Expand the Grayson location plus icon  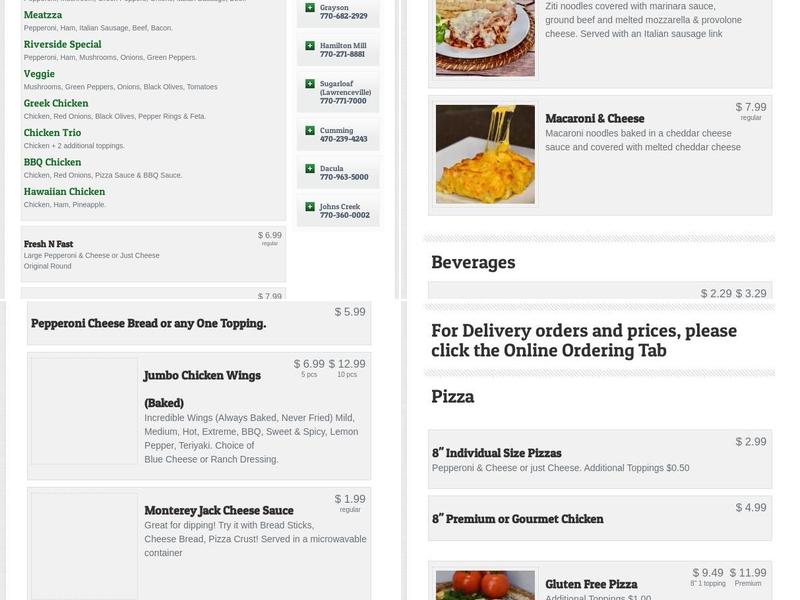310,8
